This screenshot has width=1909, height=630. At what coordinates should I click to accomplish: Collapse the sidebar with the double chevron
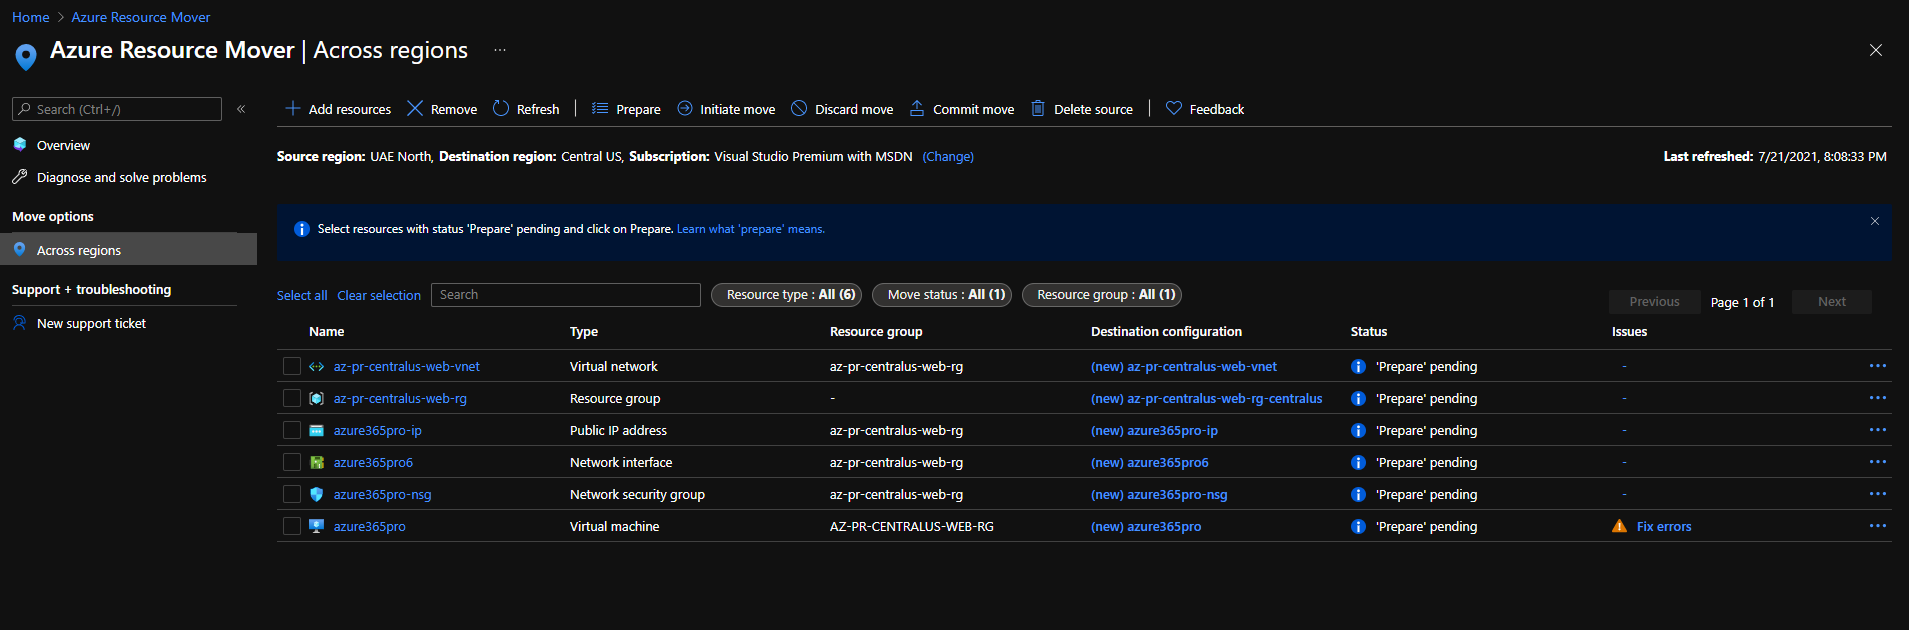[241, 109]
